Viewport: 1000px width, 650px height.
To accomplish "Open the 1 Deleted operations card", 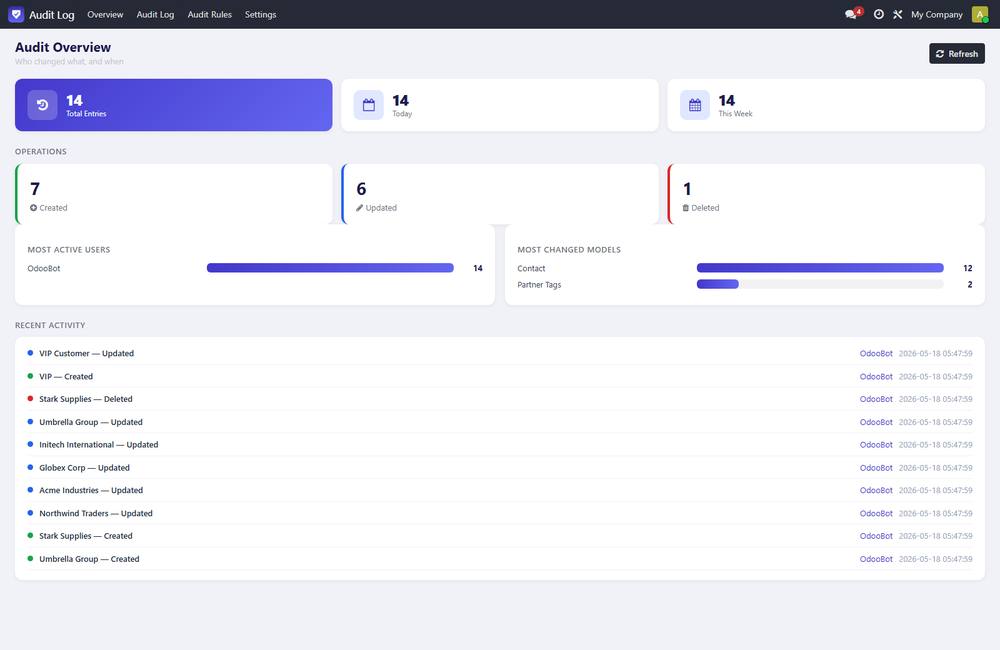I will (826, 194).
